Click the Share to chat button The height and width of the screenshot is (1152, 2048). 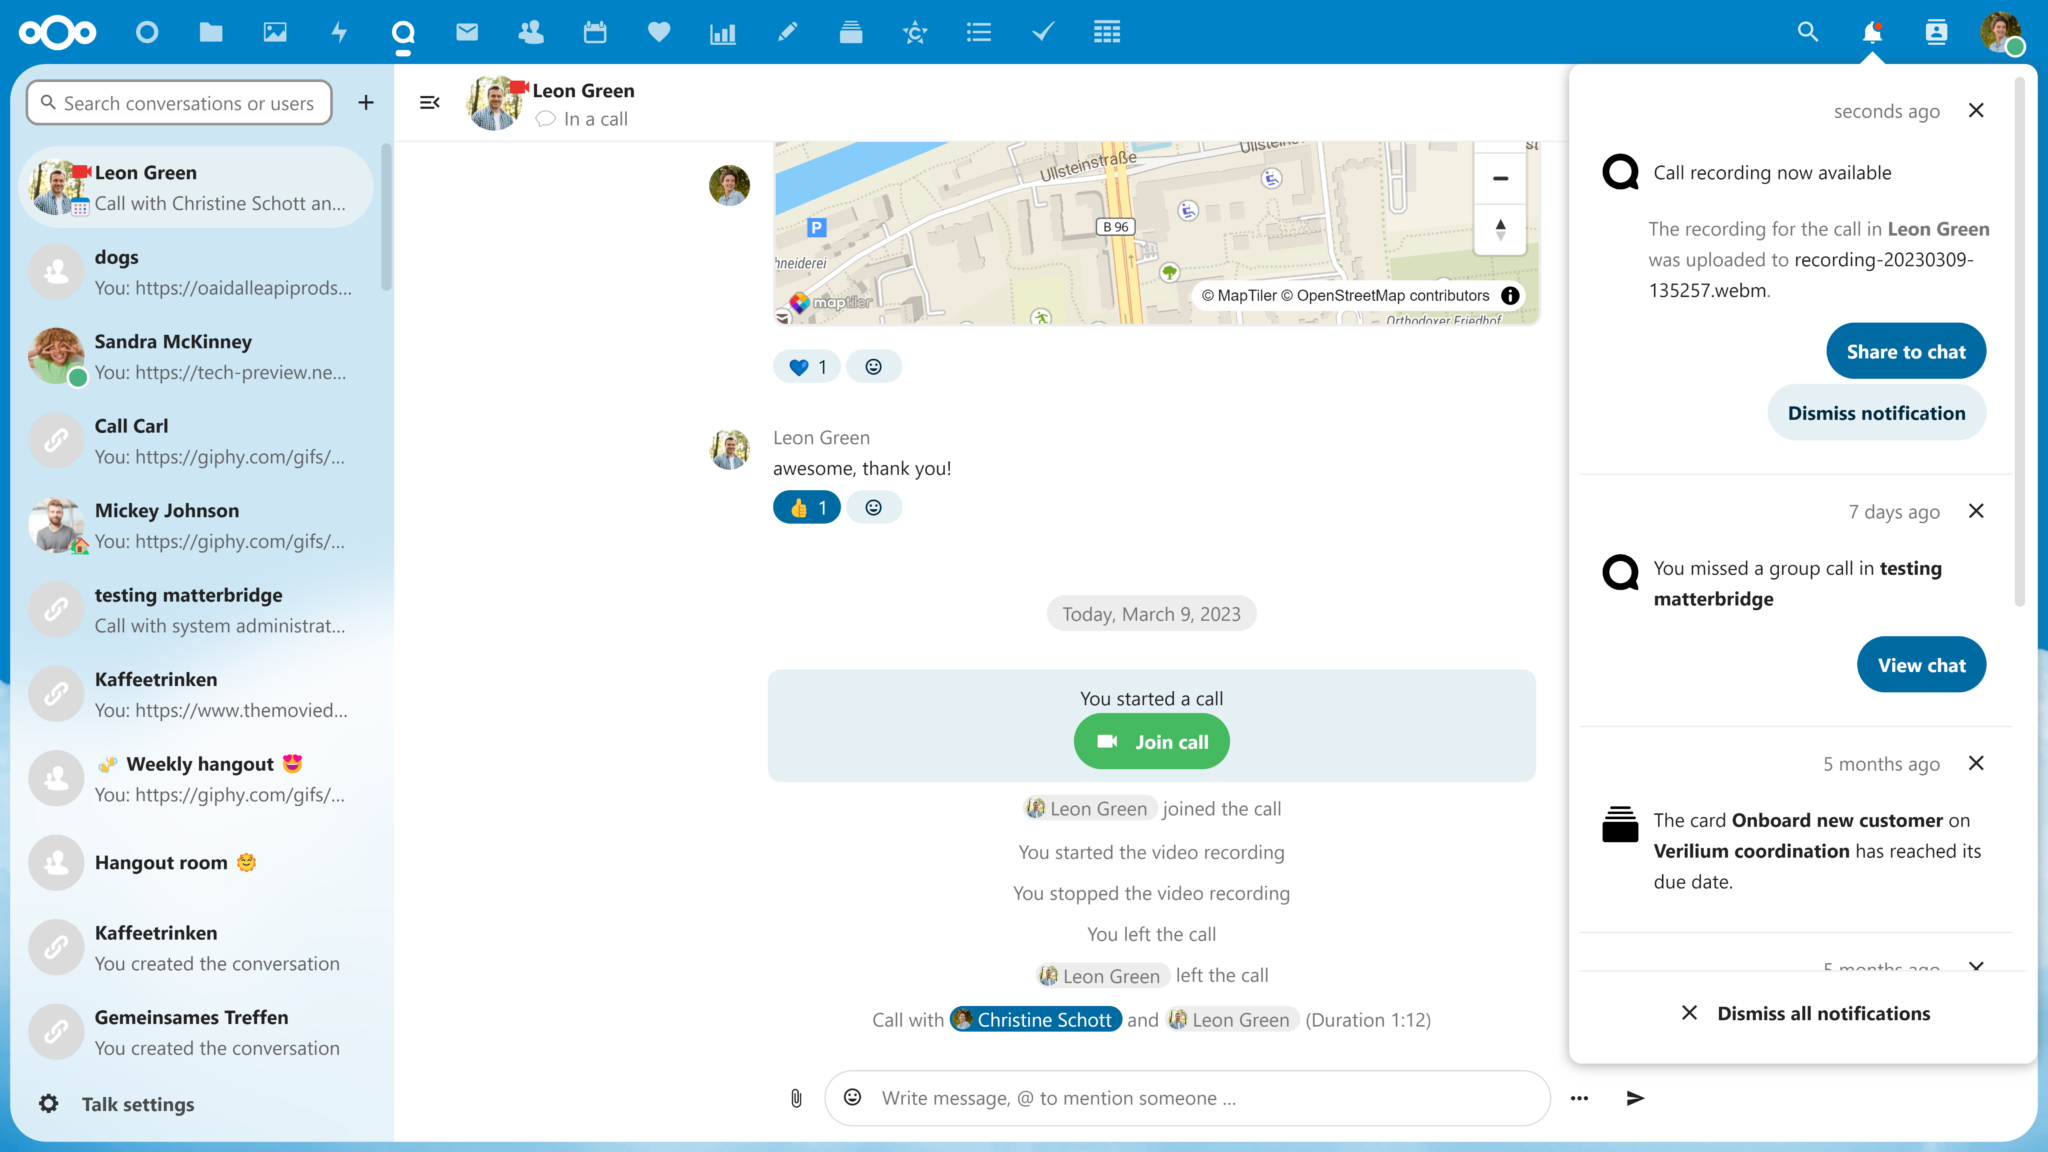(1905, 351)
